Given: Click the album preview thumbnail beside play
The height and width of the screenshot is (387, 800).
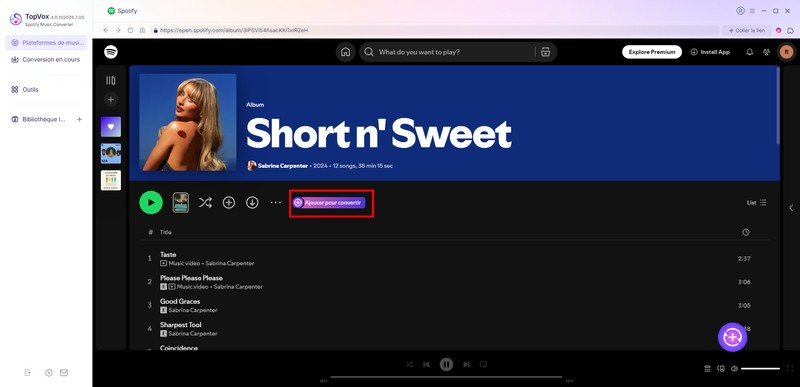Looking at the screenshot, I should pos(181,202).
